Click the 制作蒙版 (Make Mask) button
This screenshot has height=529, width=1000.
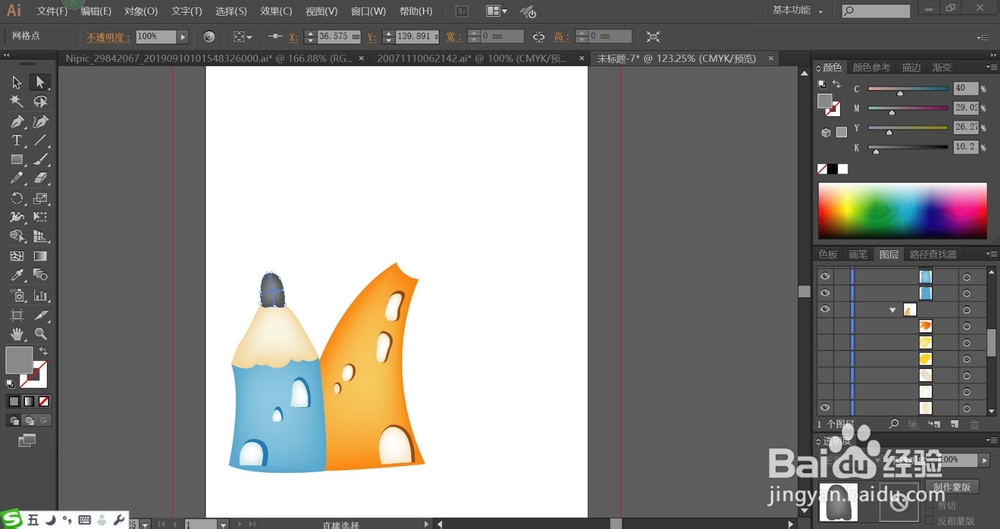[952, 487]
